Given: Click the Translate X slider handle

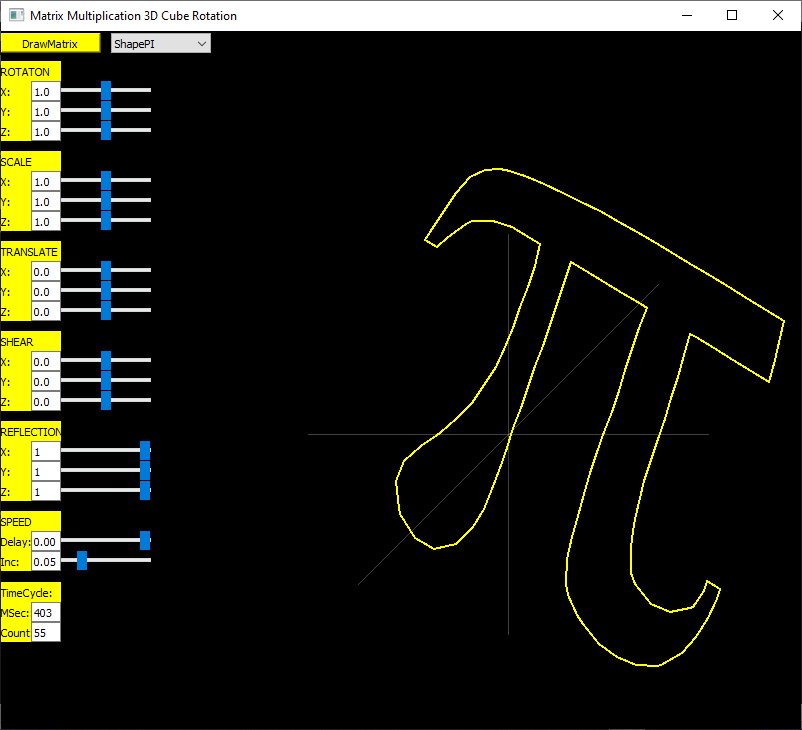Looking at the screenshot, I should pos(106,271).
